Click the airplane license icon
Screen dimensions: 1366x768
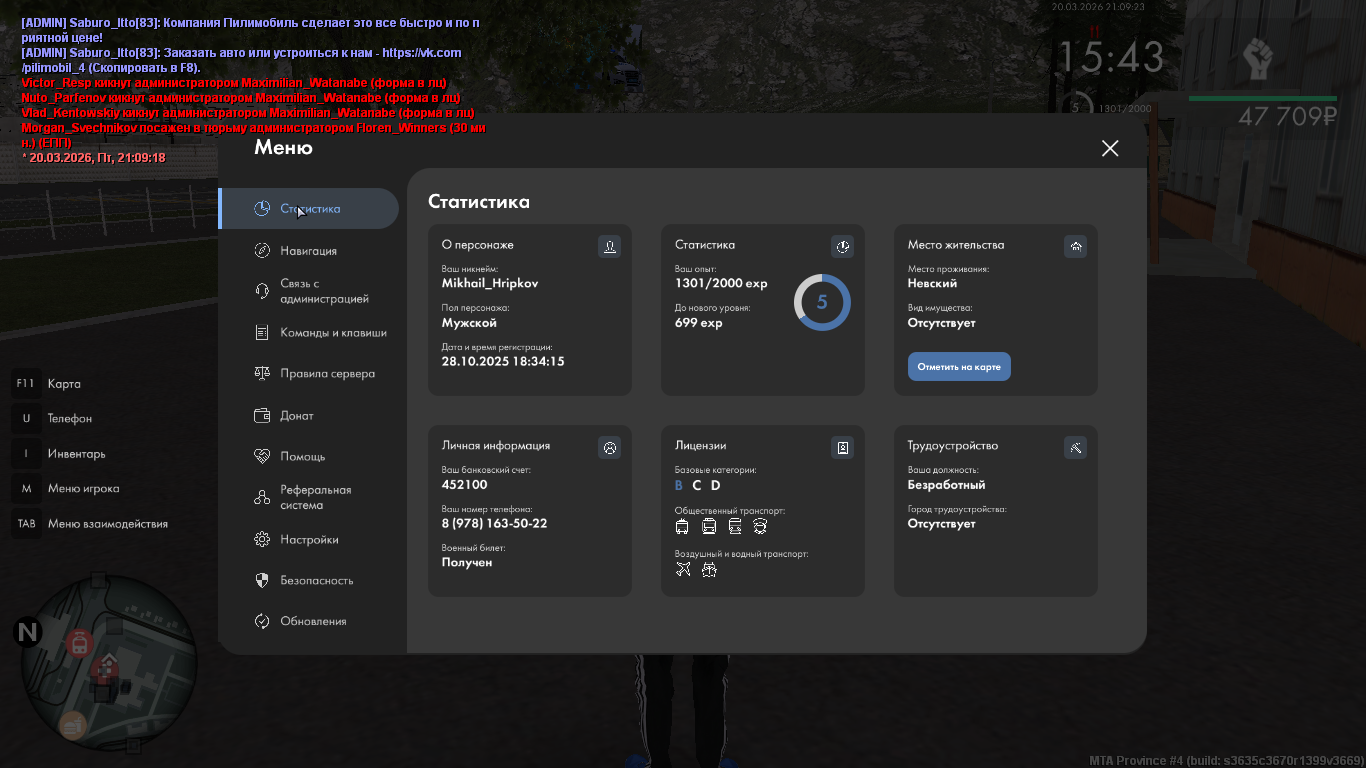pyautogui.click(x=683, y=569)
